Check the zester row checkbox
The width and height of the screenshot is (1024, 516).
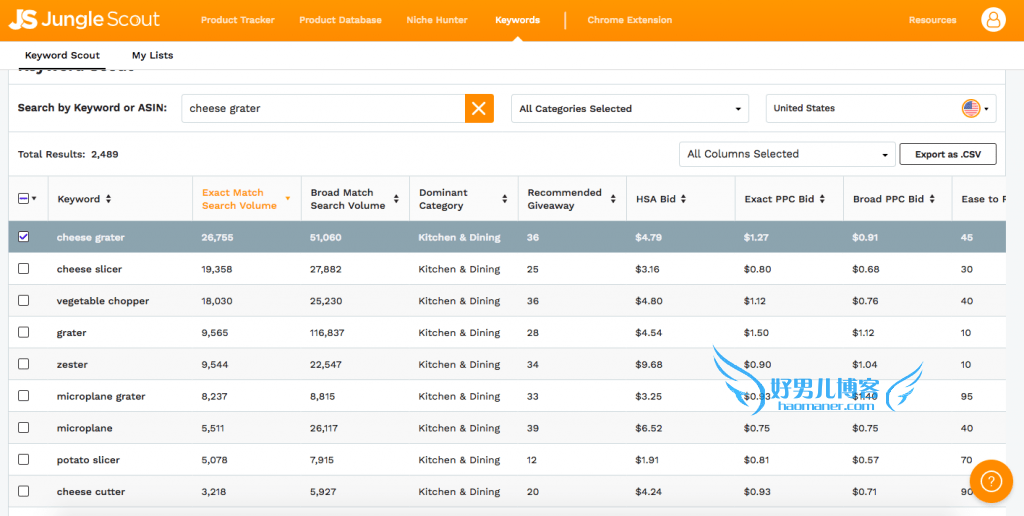(24, 364)
